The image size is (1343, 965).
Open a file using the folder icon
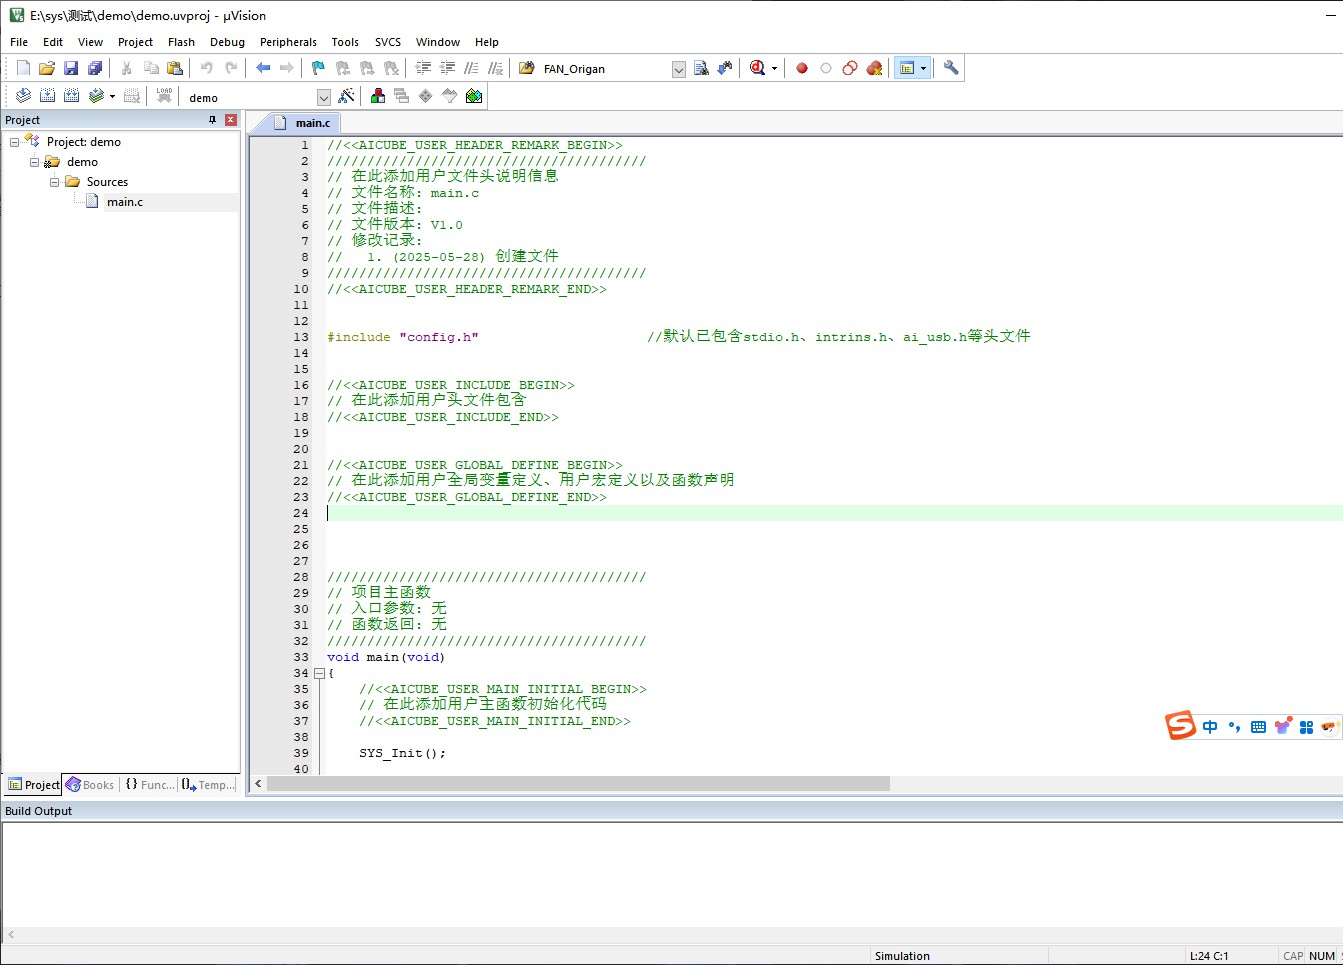pos(47,68)
